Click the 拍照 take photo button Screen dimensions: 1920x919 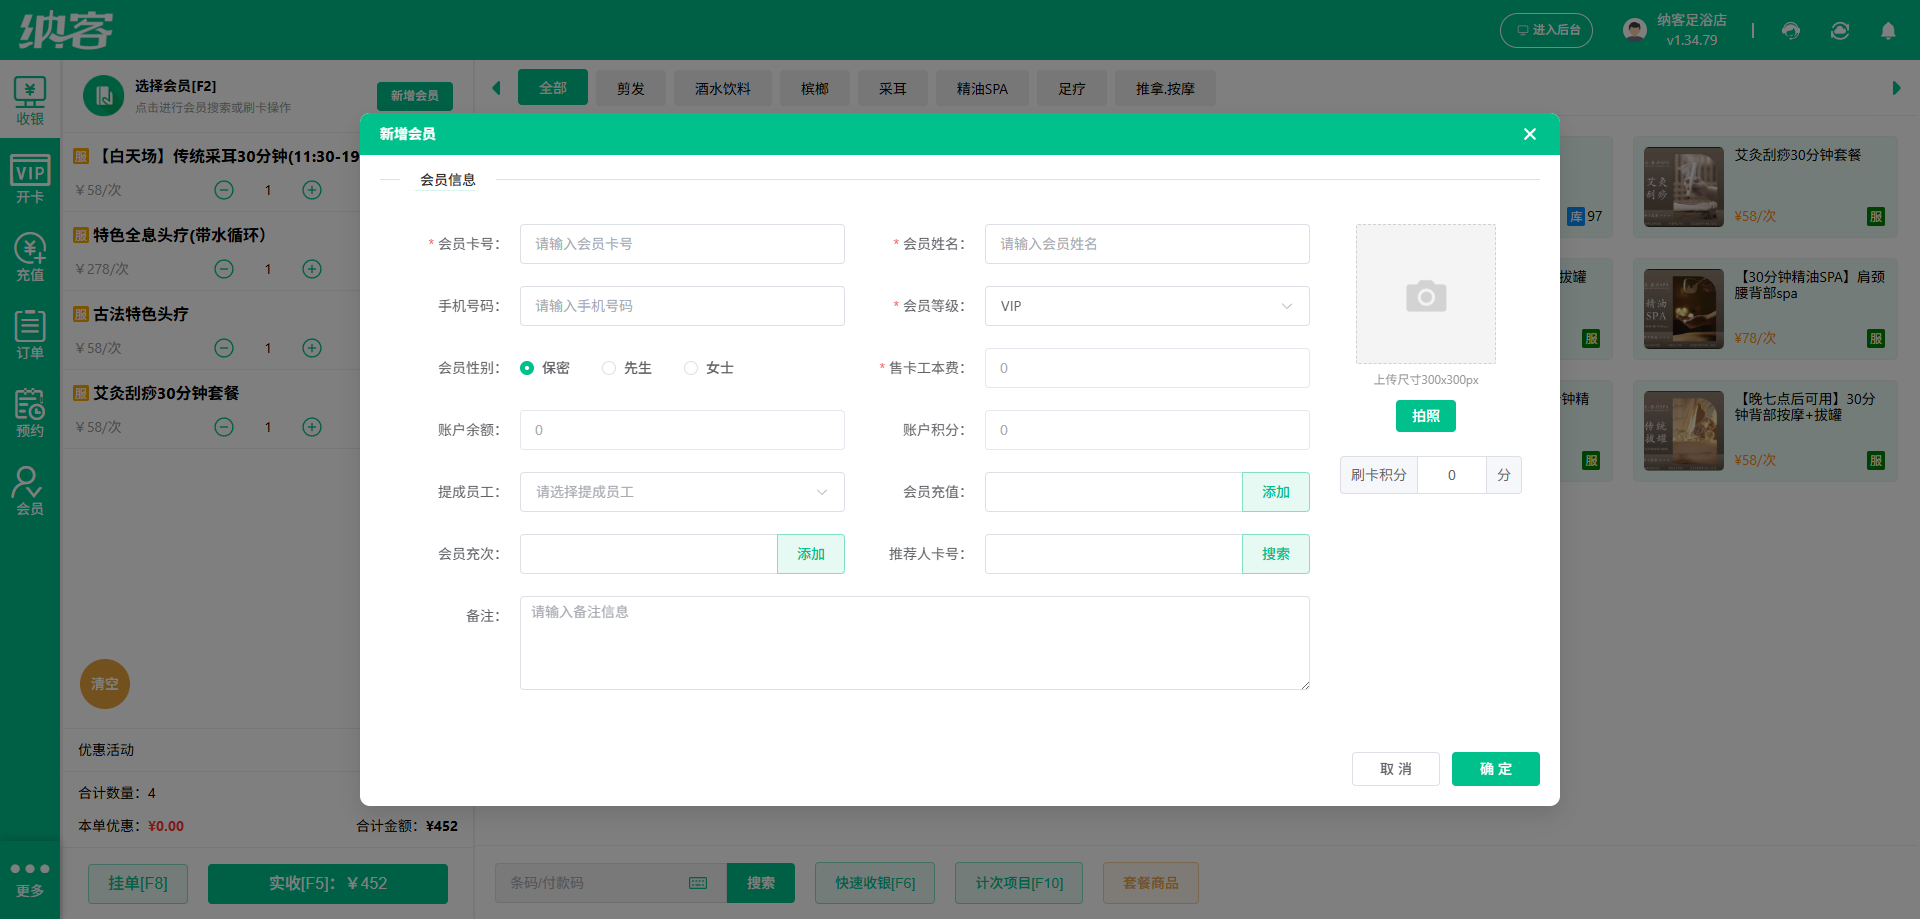tap(1426, 416)
